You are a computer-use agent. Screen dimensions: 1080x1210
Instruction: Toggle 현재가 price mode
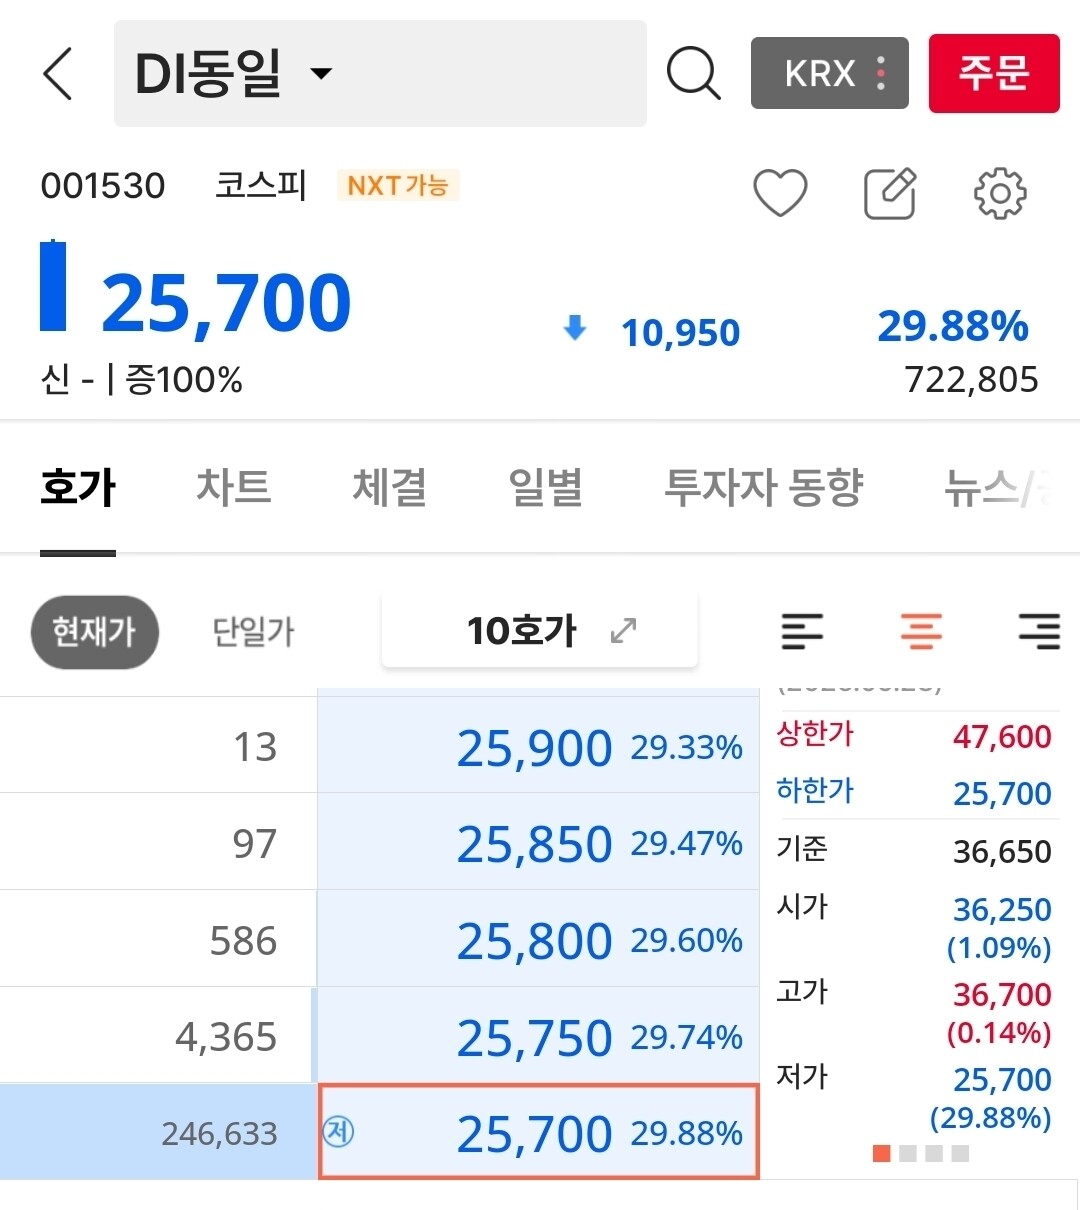95,632
